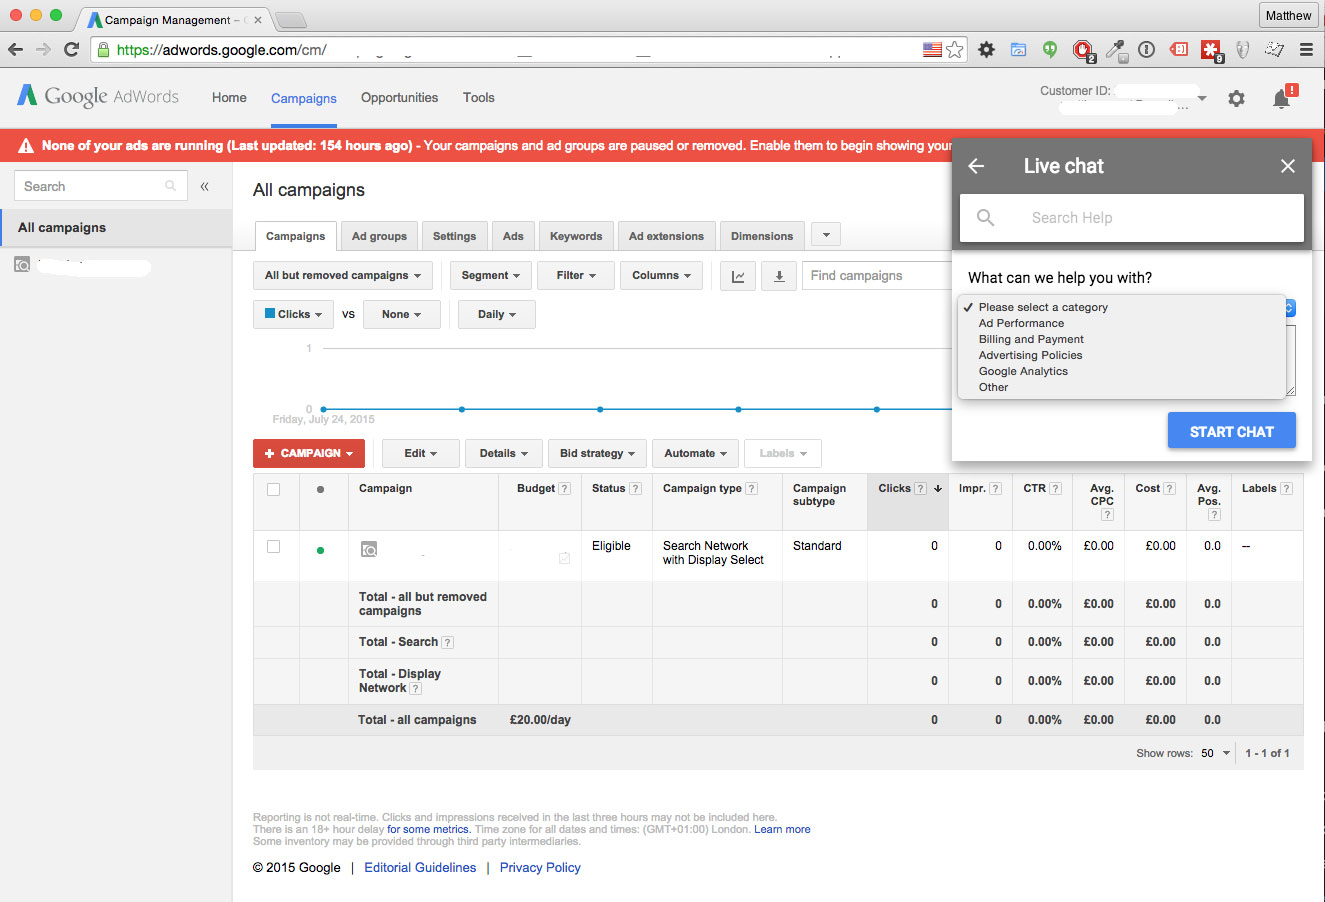Open the Privacy Policy link

pyautogui.click(x=540, y=867)
